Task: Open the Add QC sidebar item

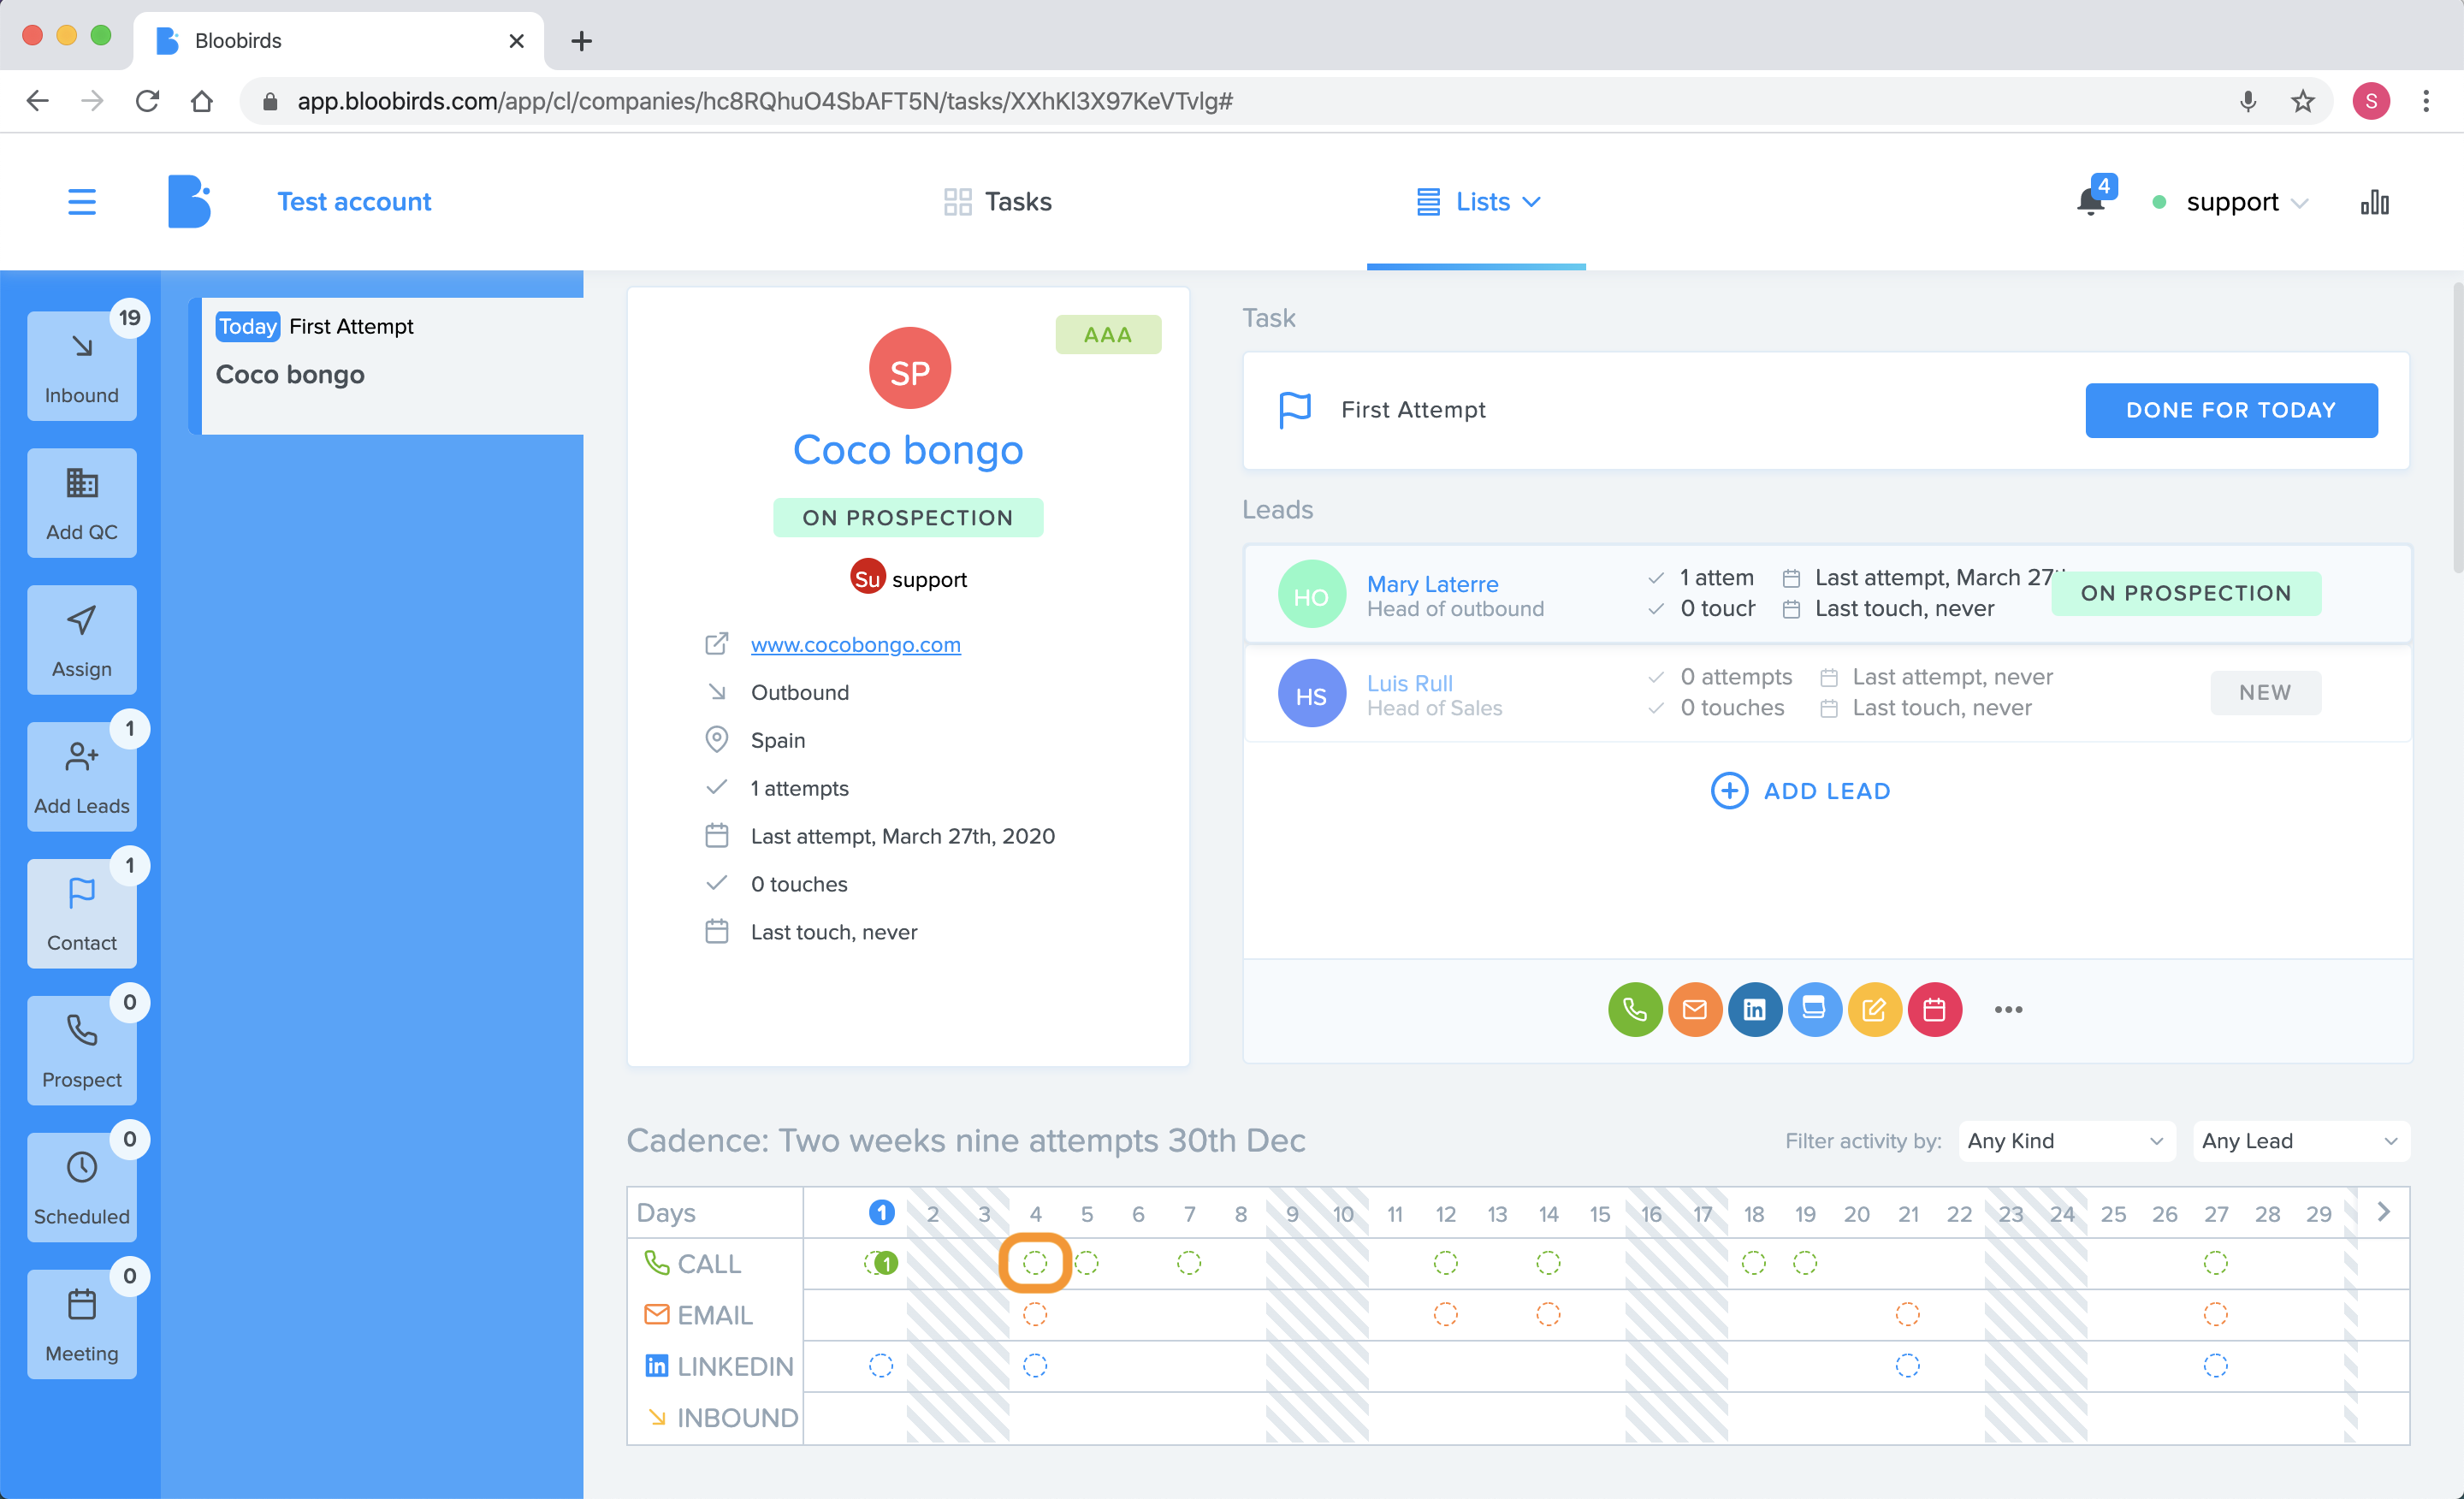Action: [82, 503]
